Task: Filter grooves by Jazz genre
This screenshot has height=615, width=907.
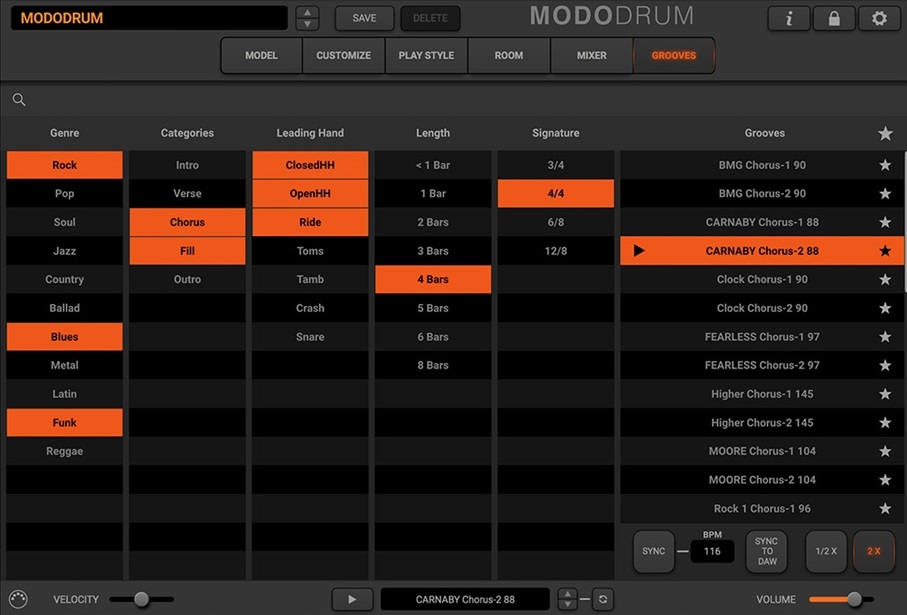Action: (x=65, y=251)
